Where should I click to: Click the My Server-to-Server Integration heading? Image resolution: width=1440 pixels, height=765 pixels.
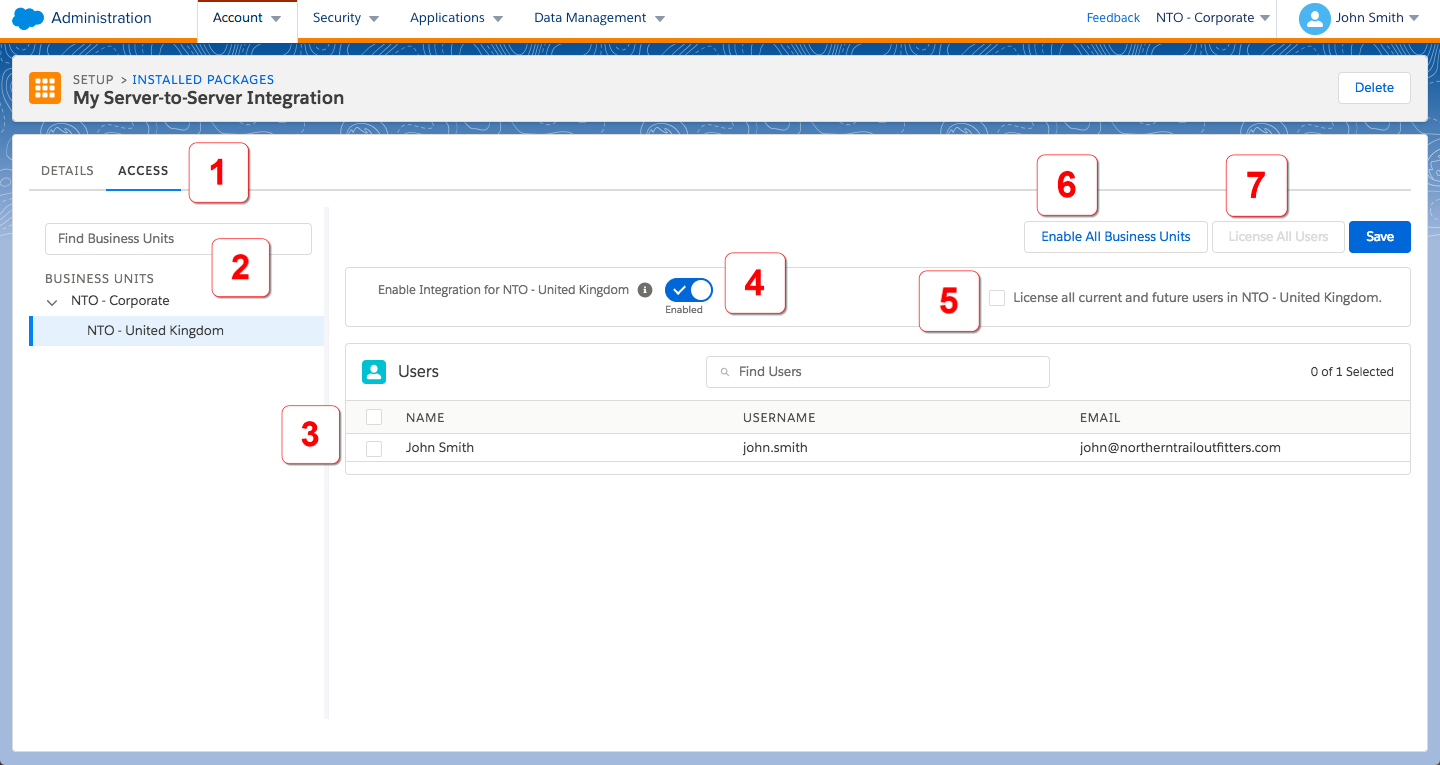tap(208, 98)
